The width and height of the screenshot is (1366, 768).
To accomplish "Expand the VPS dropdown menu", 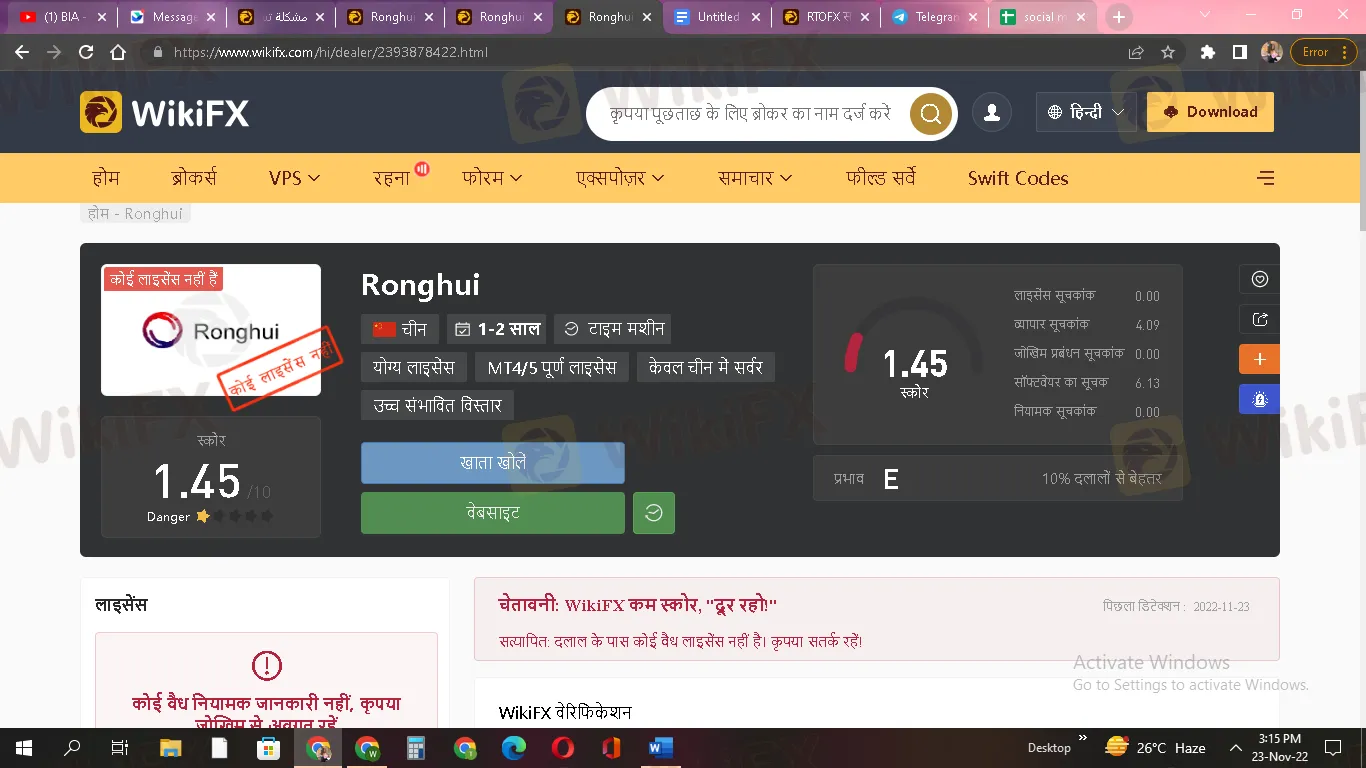I will pos(294,178).
